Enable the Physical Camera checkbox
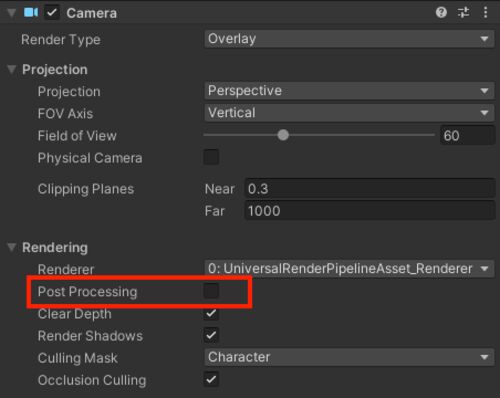 211,157
